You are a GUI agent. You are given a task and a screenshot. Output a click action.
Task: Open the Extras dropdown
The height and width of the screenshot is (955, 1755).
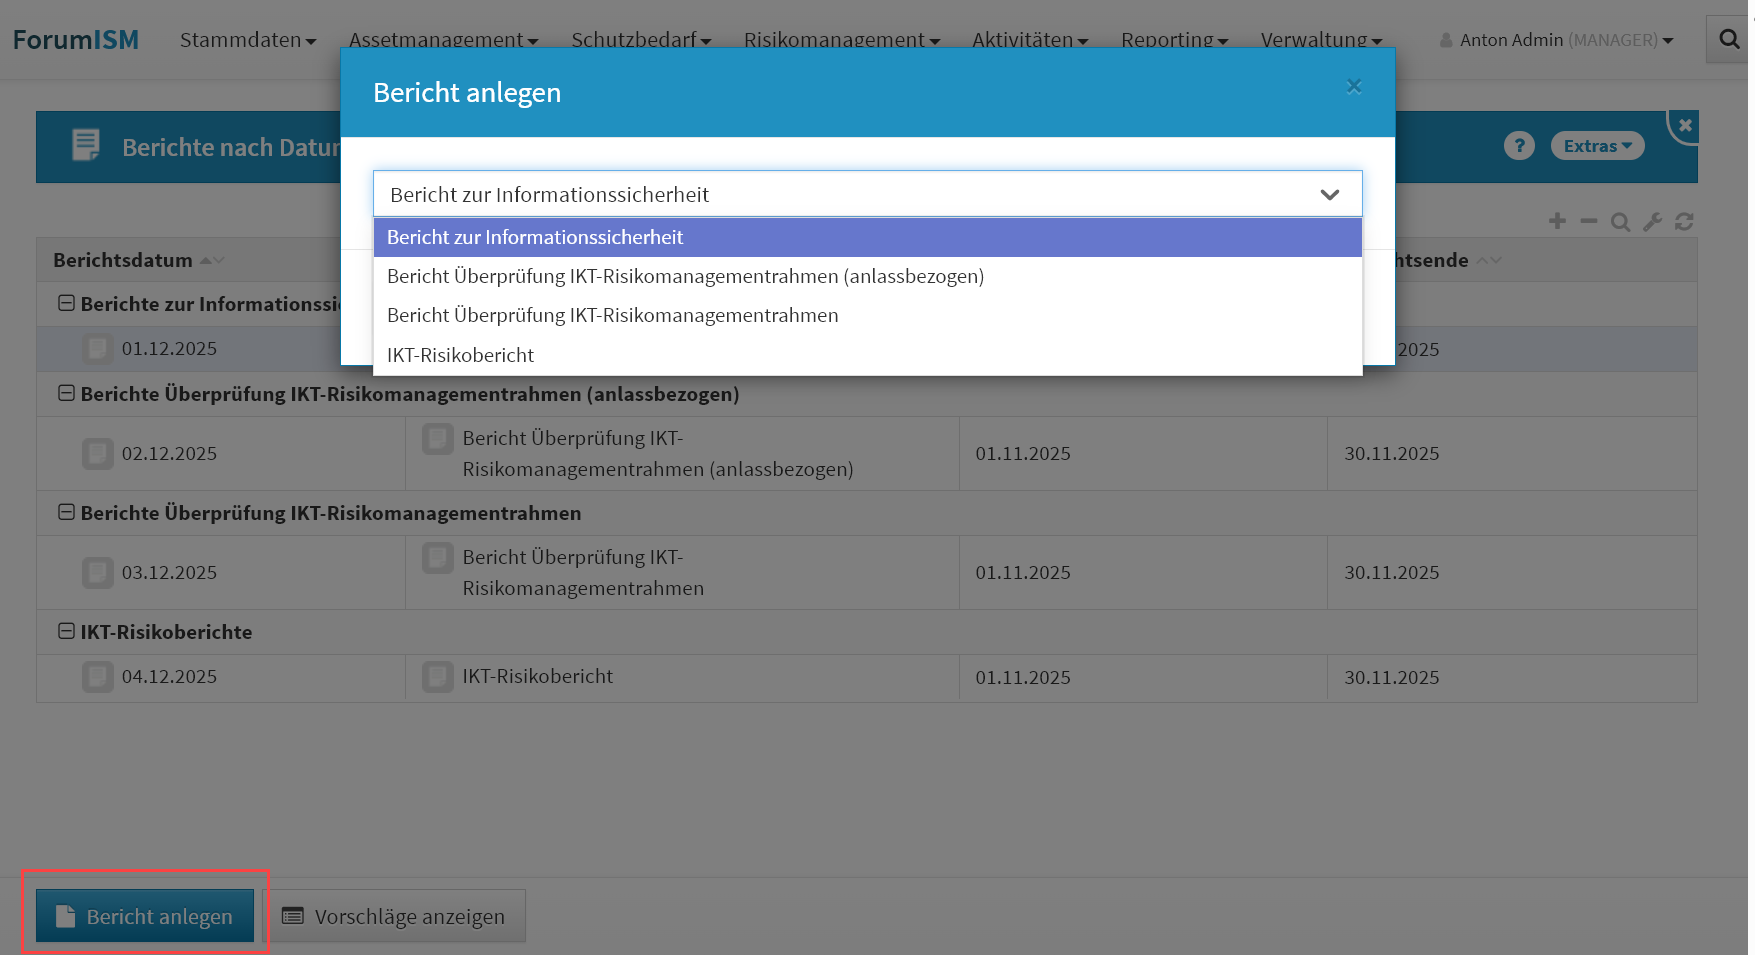point(1597,146)
